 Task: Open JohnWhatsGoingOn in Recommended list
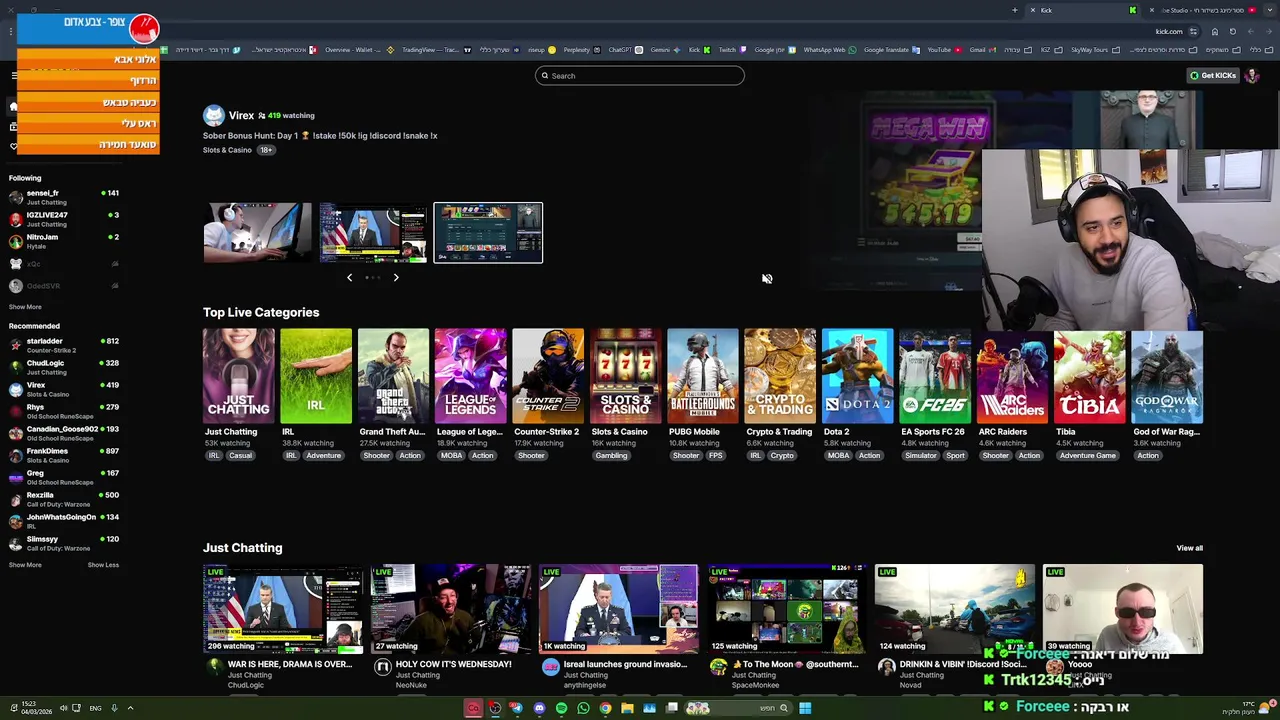[x=63, y=521]
